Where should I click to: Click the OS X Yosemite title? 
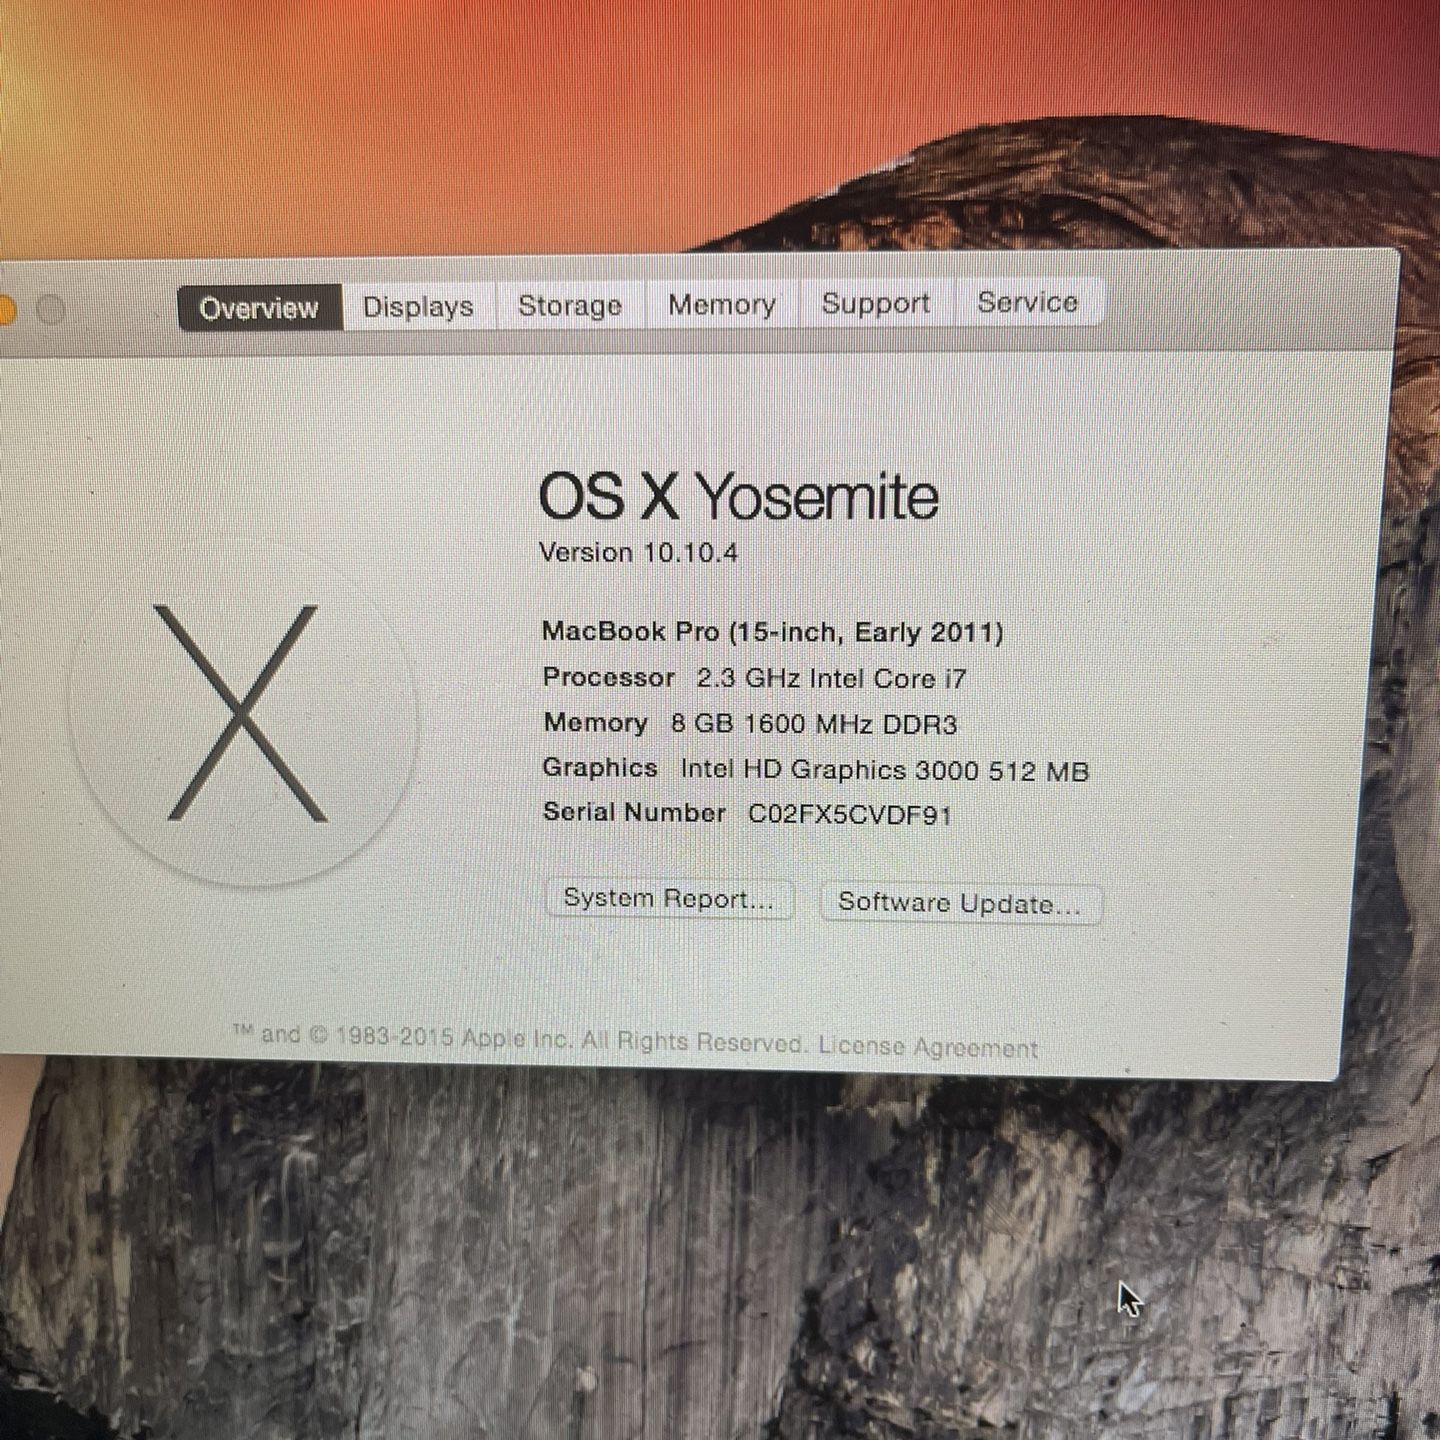tap(739, 496)
